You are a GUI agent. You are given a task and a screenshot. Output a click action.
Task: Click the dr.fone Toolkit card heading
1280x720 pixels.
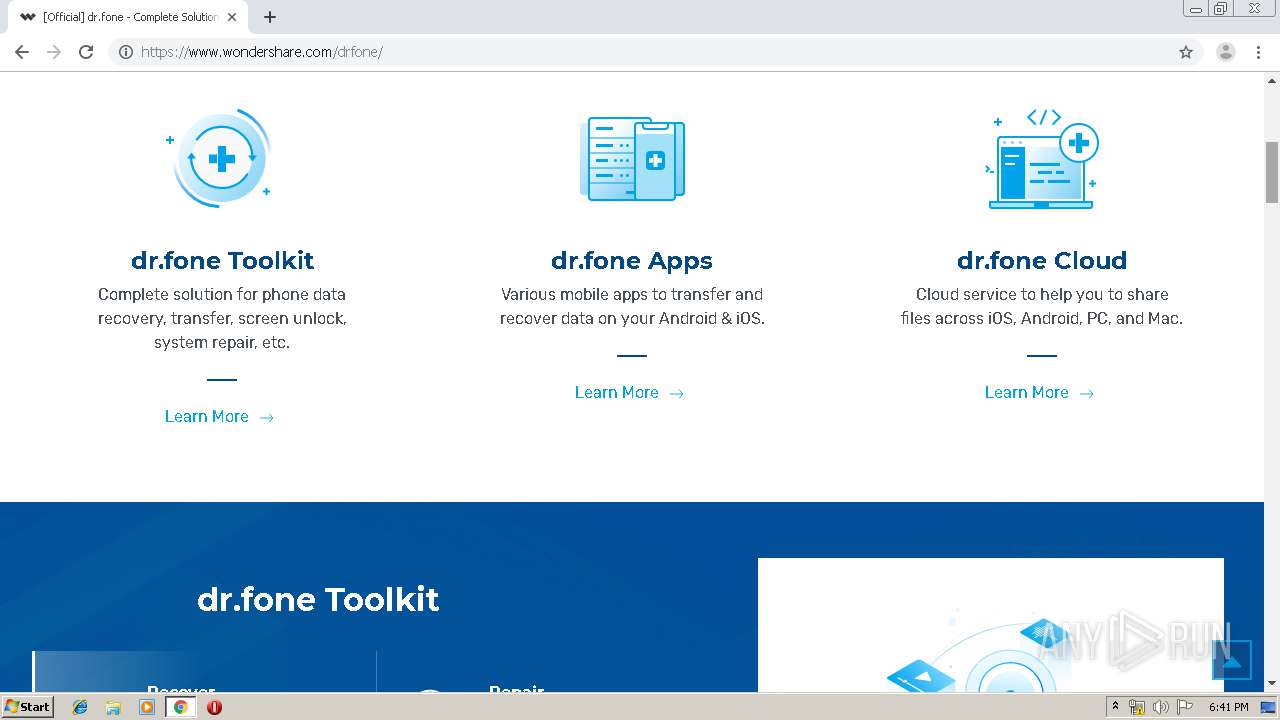pyautogui.click(x=222, y=261)
